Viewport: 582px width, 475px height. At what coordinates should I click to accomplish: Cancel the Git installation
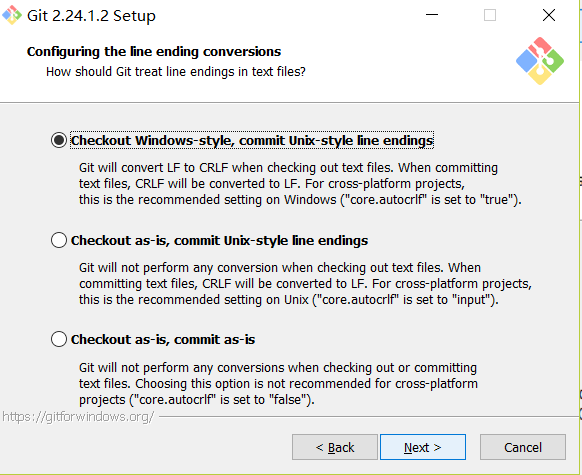coord(523,447)
